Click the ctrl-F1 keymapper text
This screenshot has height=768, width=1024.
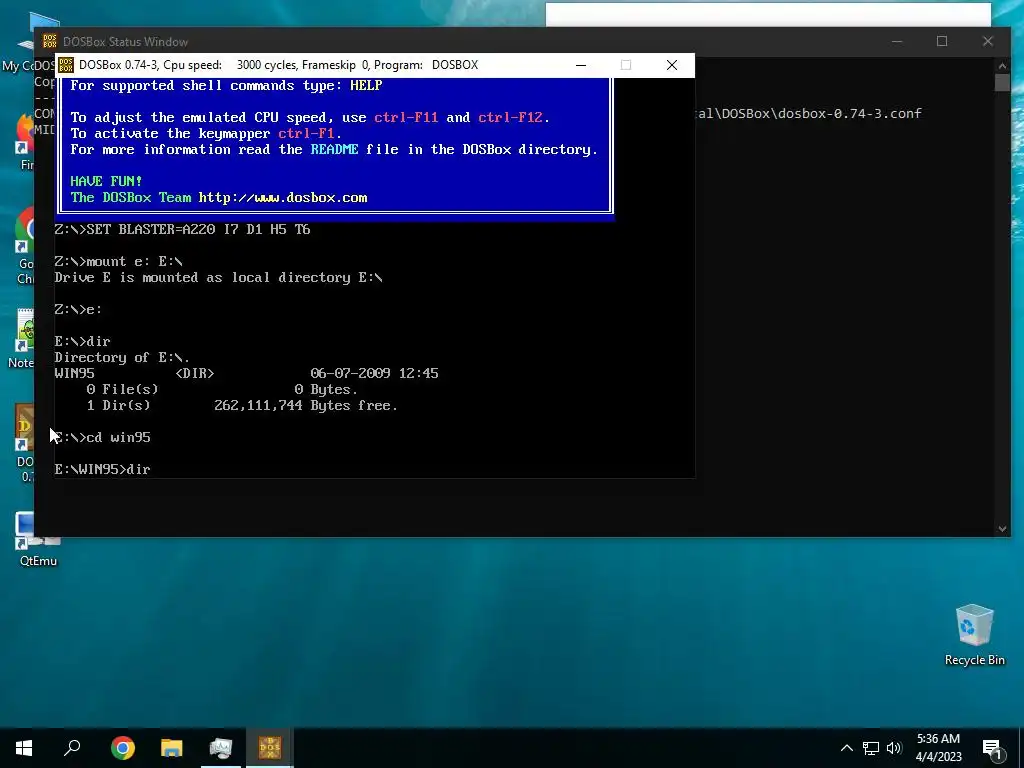click(306, 133)
